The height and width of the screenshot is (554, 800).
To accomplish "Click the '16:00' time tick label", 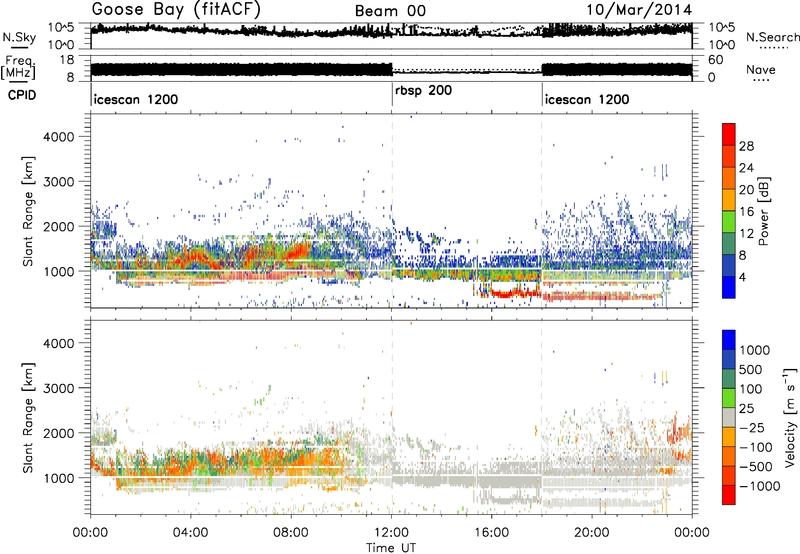I will coord(491,533).
